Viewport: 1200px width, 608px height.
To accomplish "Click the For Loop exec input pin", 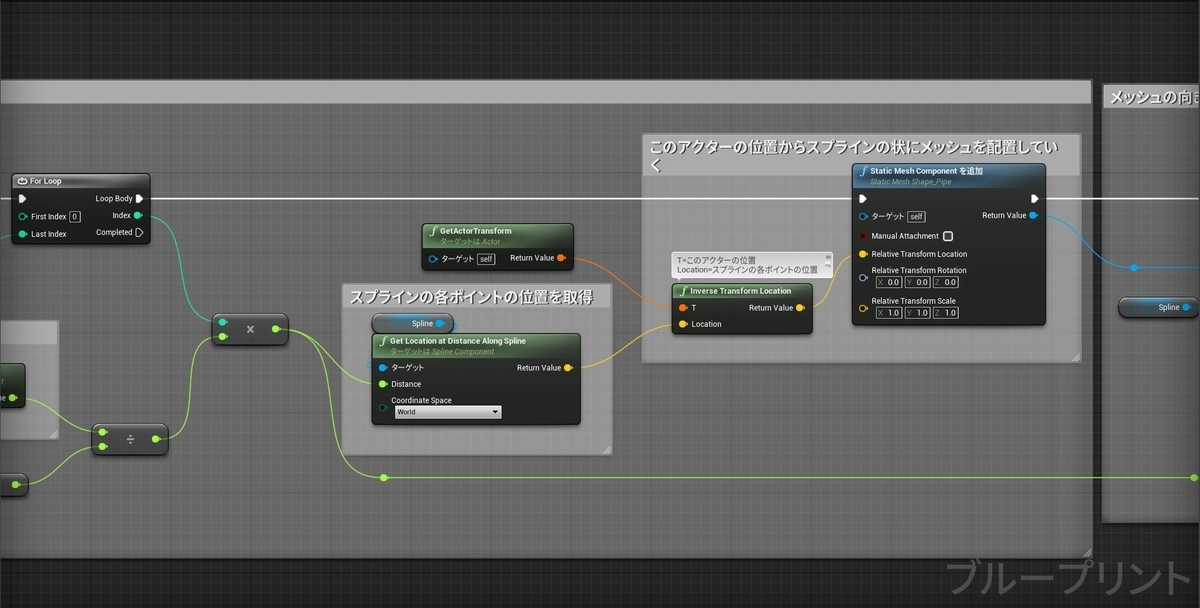I will [x=23, y=198].
